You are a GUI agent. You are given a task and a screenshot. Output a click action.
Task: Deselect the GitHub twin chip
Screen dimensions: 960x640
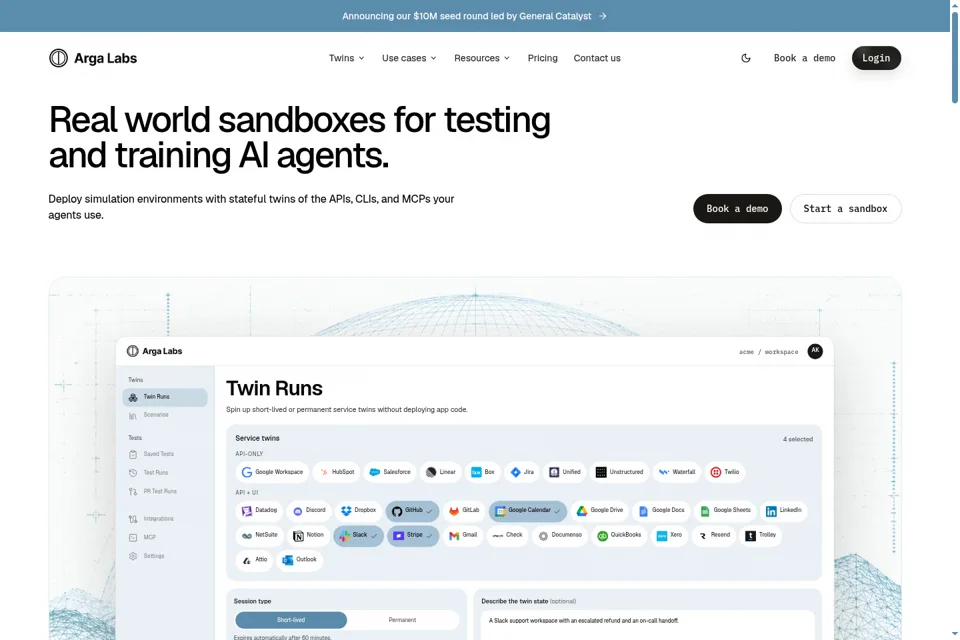pos(412,511)
